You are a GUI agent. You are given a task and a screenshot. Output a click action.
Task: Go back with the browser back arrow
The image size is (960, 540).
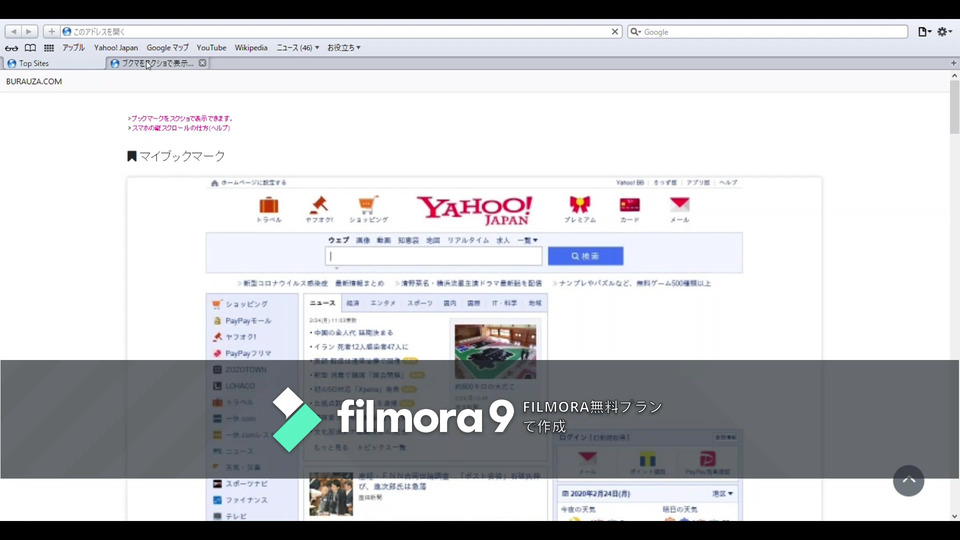[x=13, y=31]
